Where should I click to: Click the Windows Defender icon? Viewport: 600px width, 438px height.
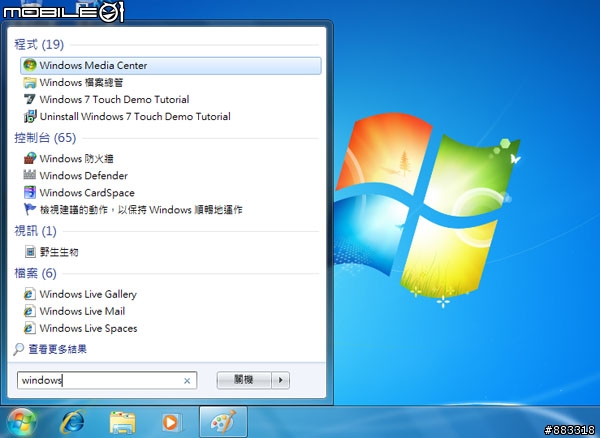(30, 175)
